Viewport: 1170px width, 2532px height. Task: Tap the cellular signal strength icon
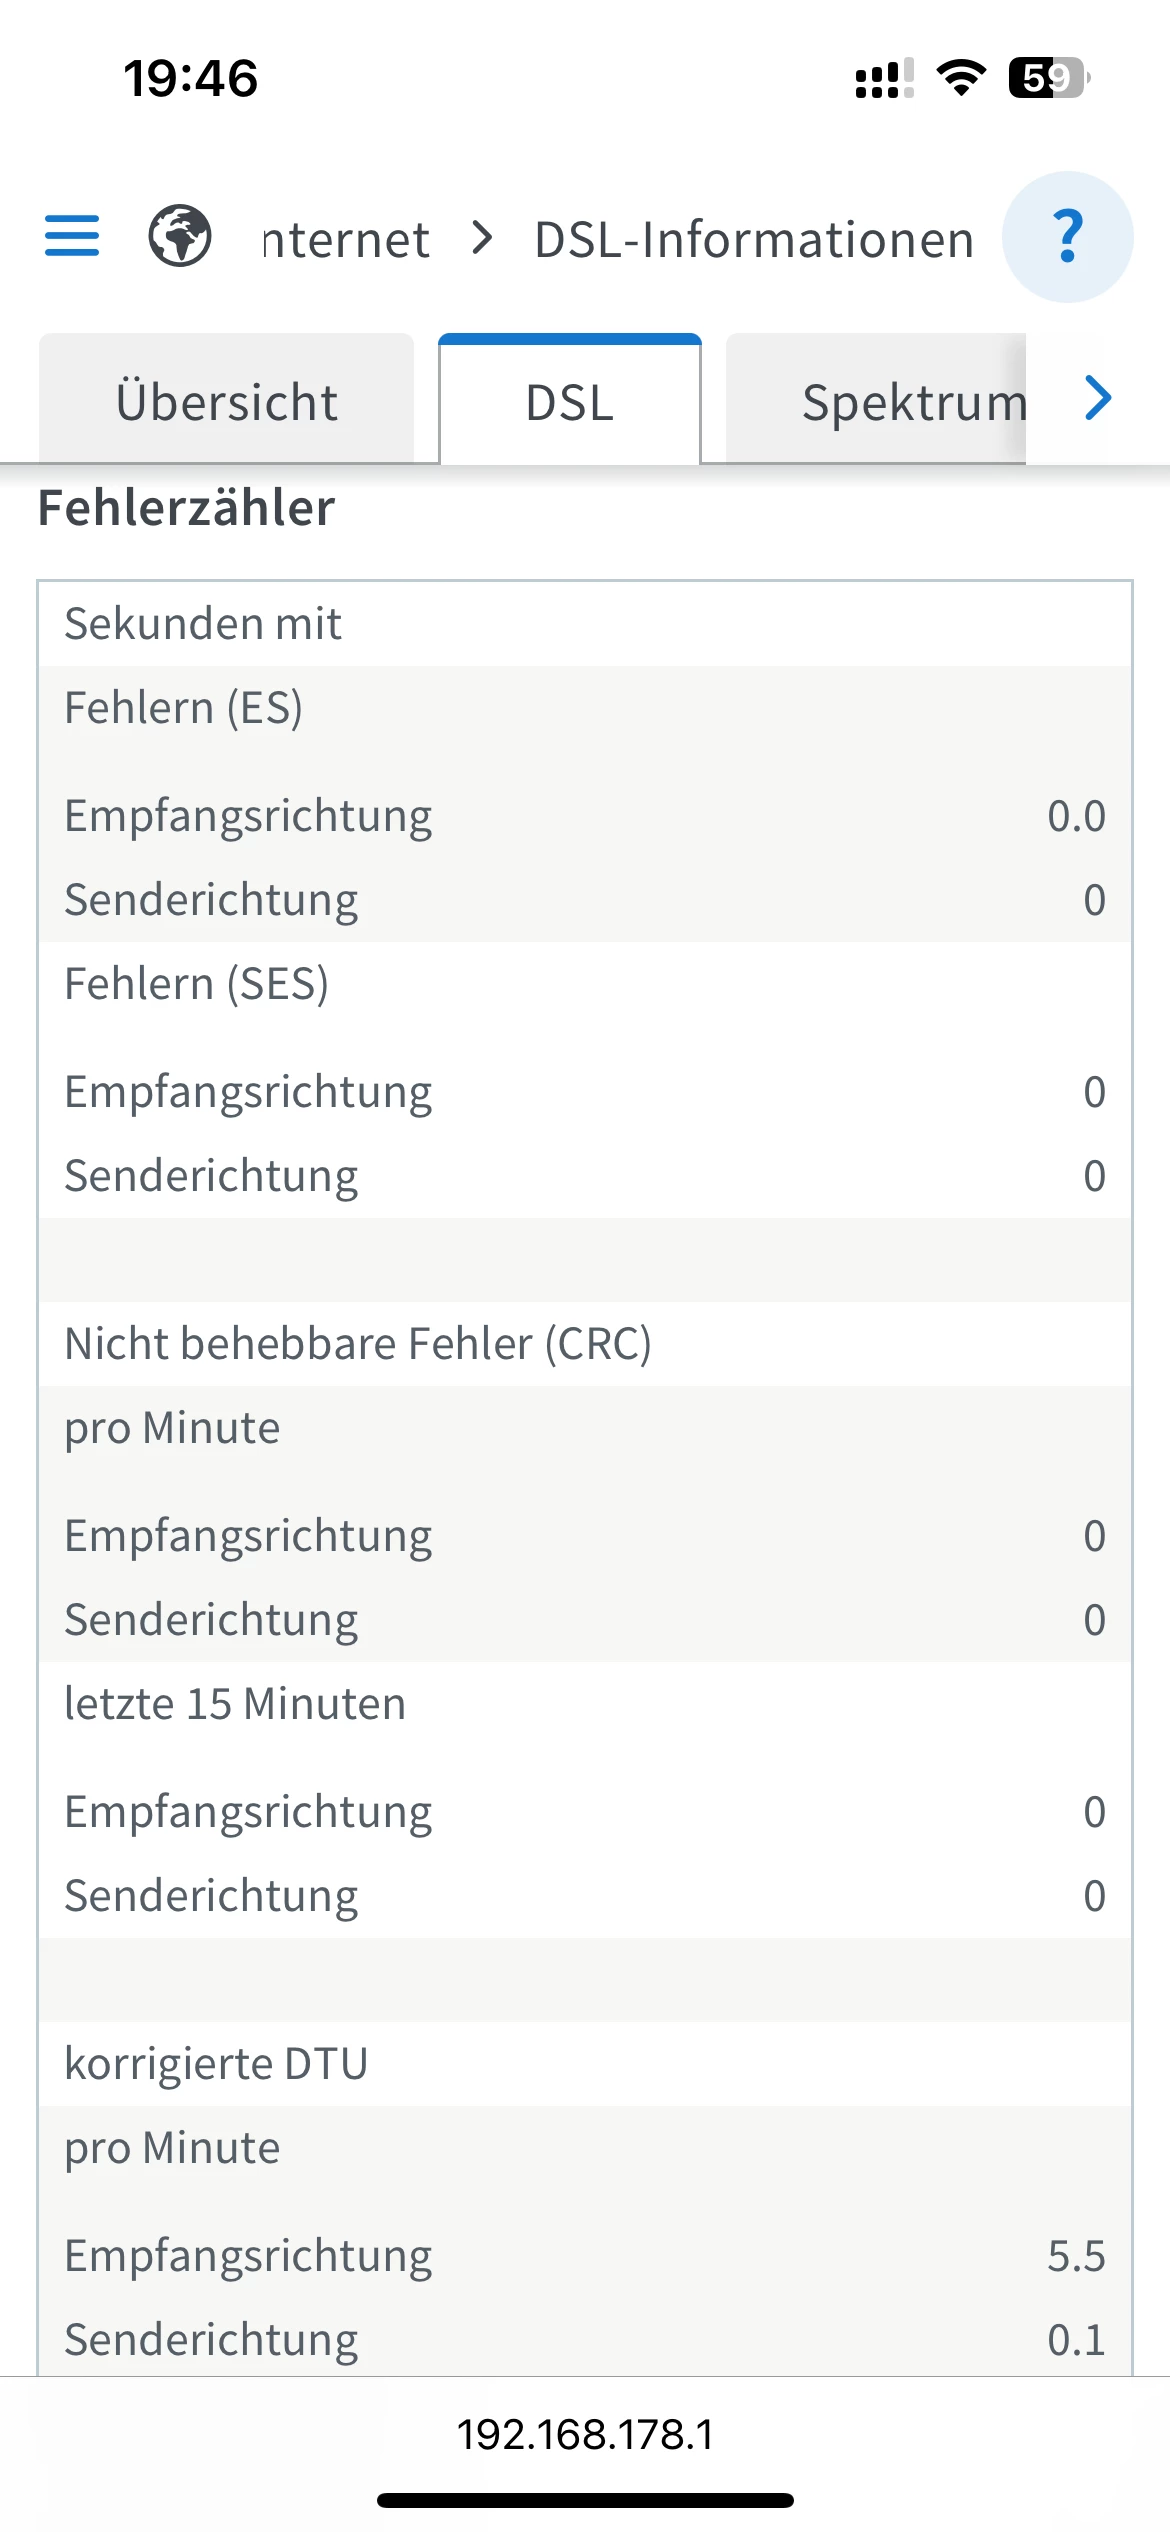884,79
